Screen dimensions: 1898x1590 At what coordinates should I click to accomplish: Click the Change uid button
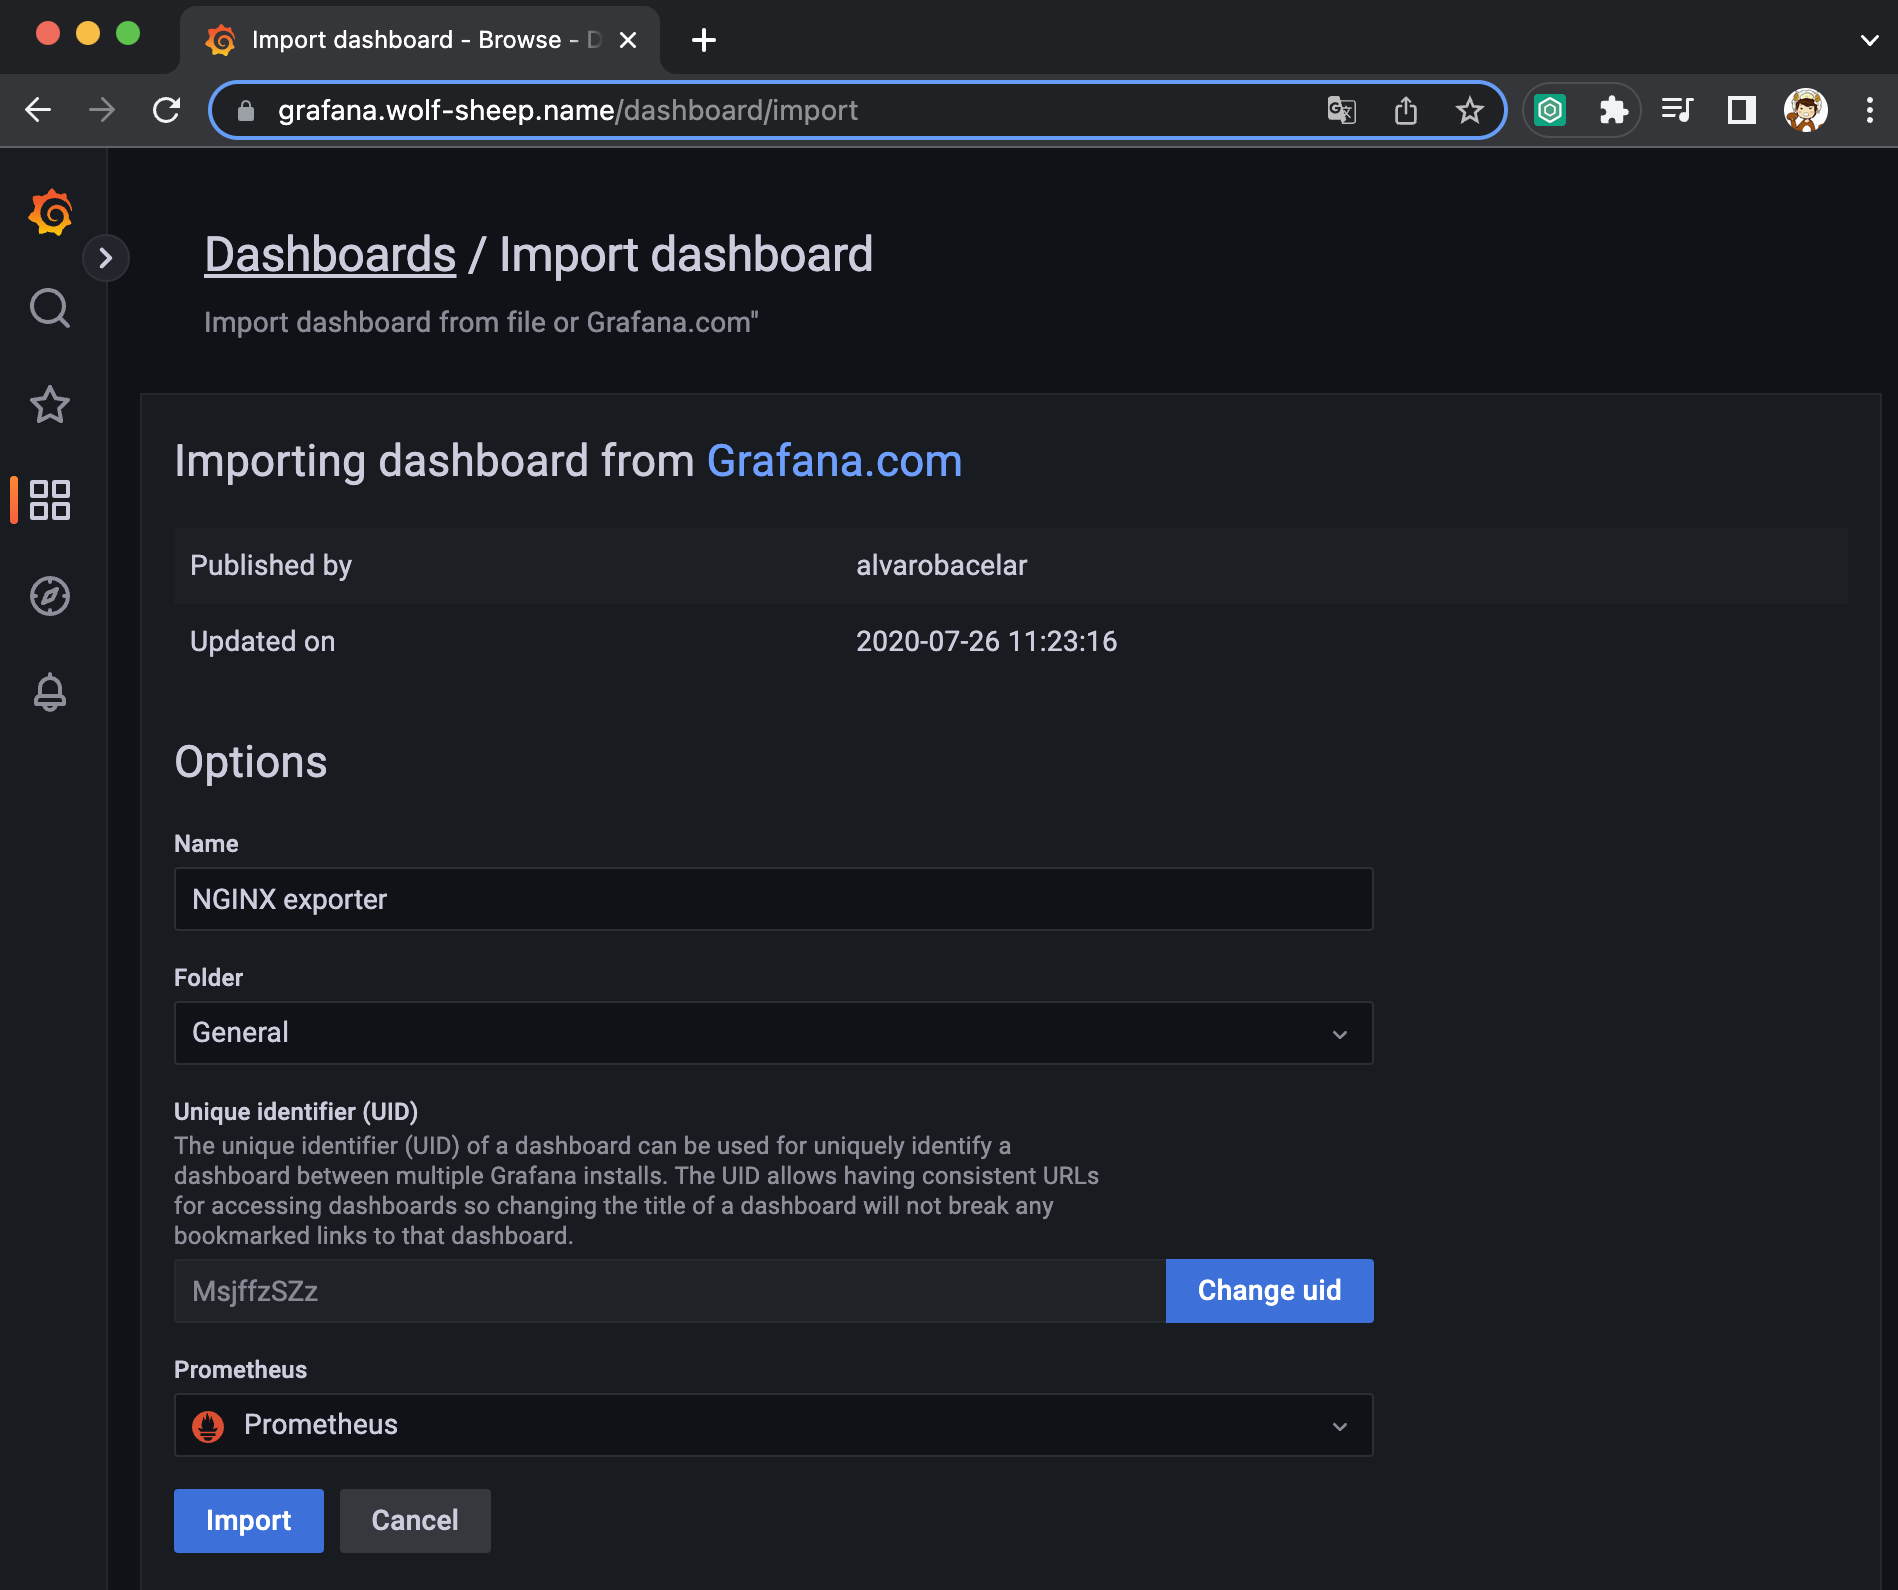pos(1269,1291)
